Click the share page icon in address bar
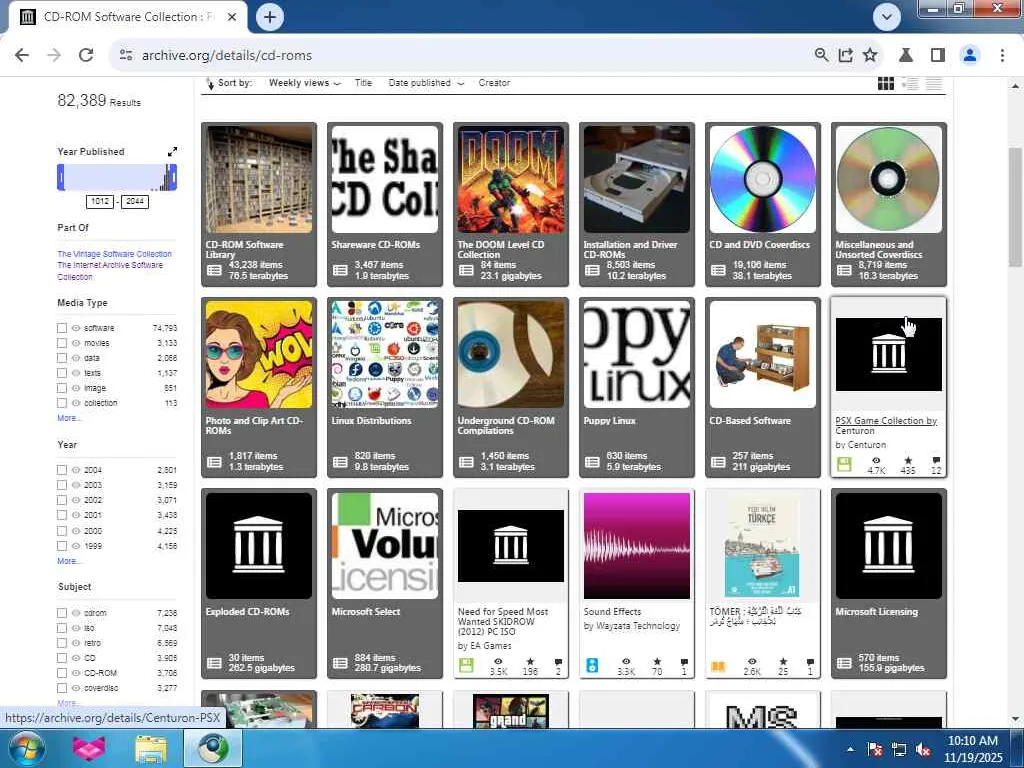The width and height of the screenshot is (1024, 768). point(846,55)
